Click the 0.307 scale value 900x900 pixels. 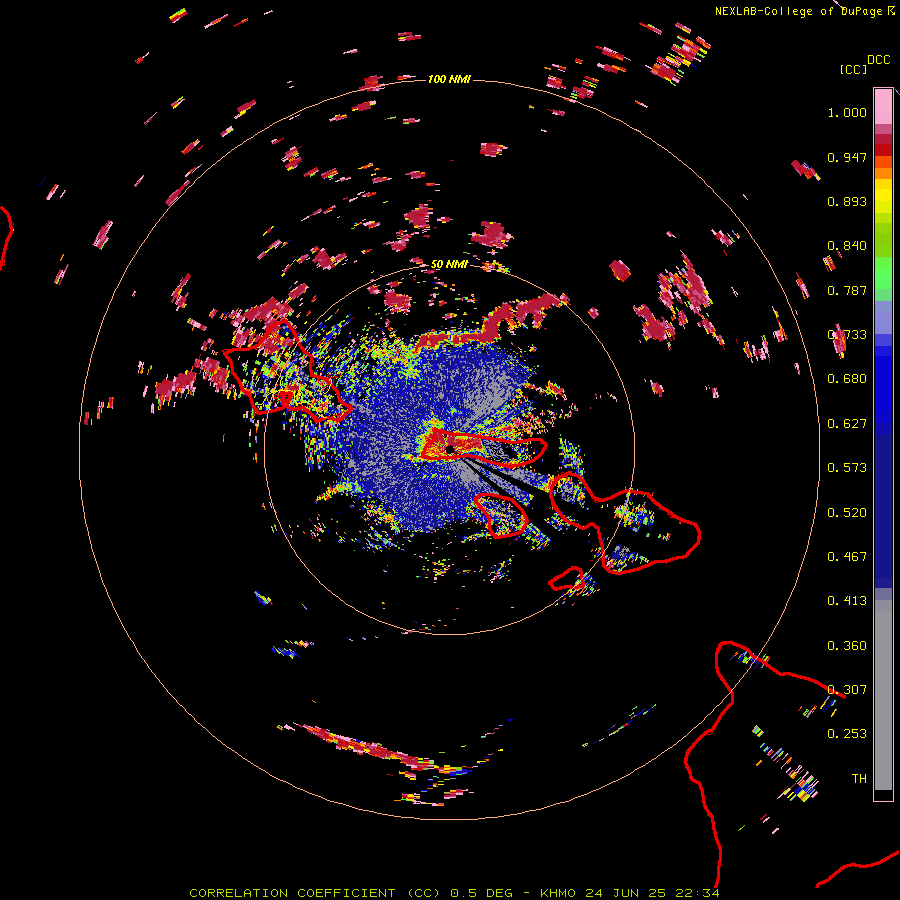847,690
